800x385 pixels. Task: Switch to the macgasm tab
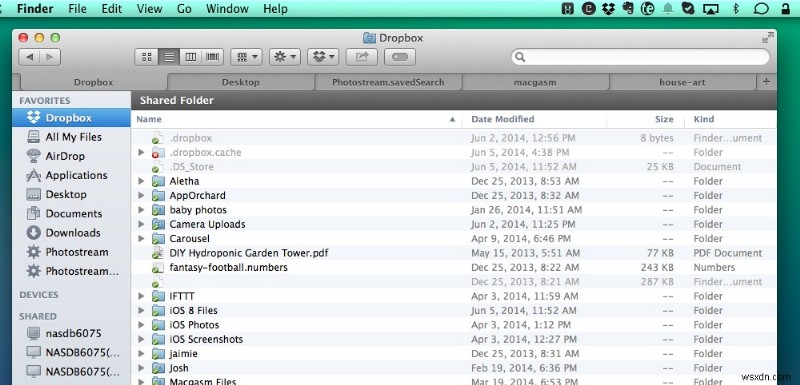coord(535,82)
